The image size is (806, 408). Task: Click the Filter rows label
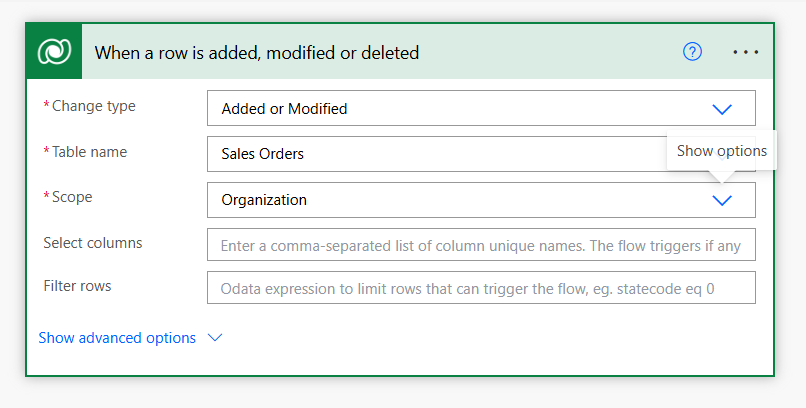coord(77,286)
